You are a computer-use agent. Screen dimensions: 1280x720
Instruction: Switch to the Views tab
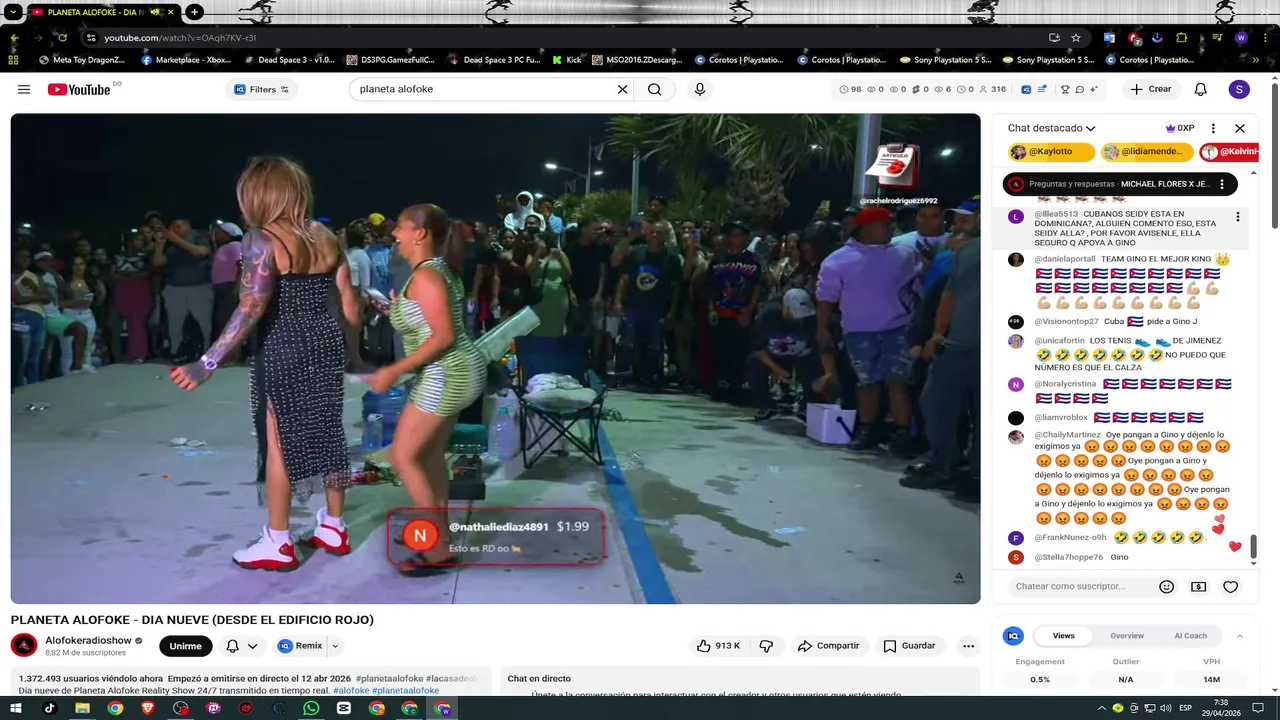click(x=1063, y=636)
